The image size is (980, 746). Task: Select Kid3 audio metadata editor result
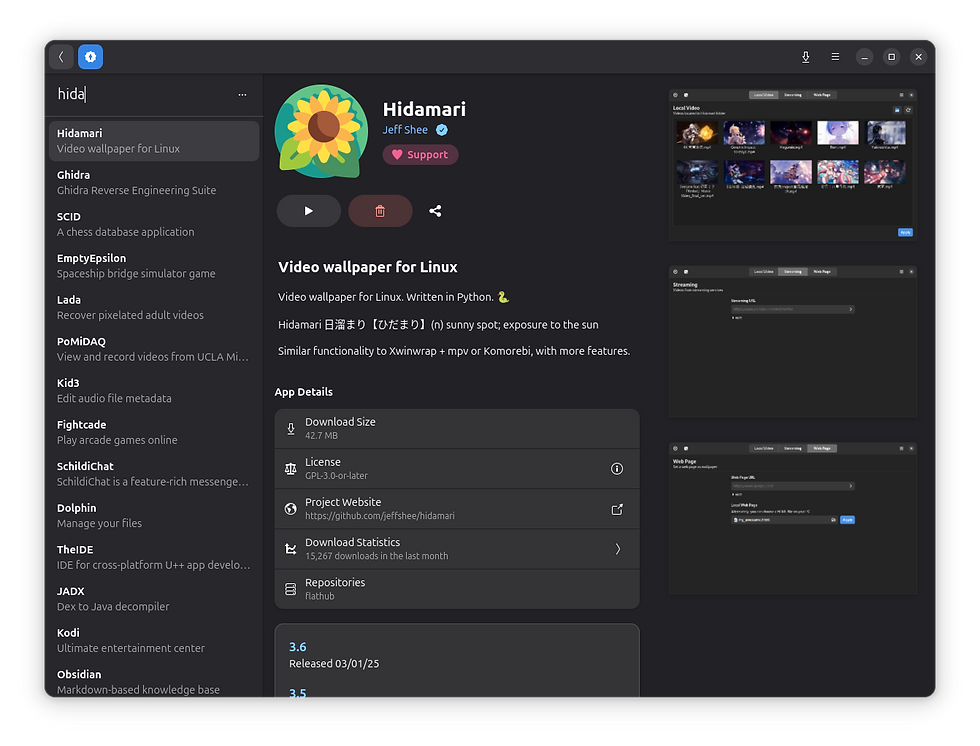click(x=154, y=390)
